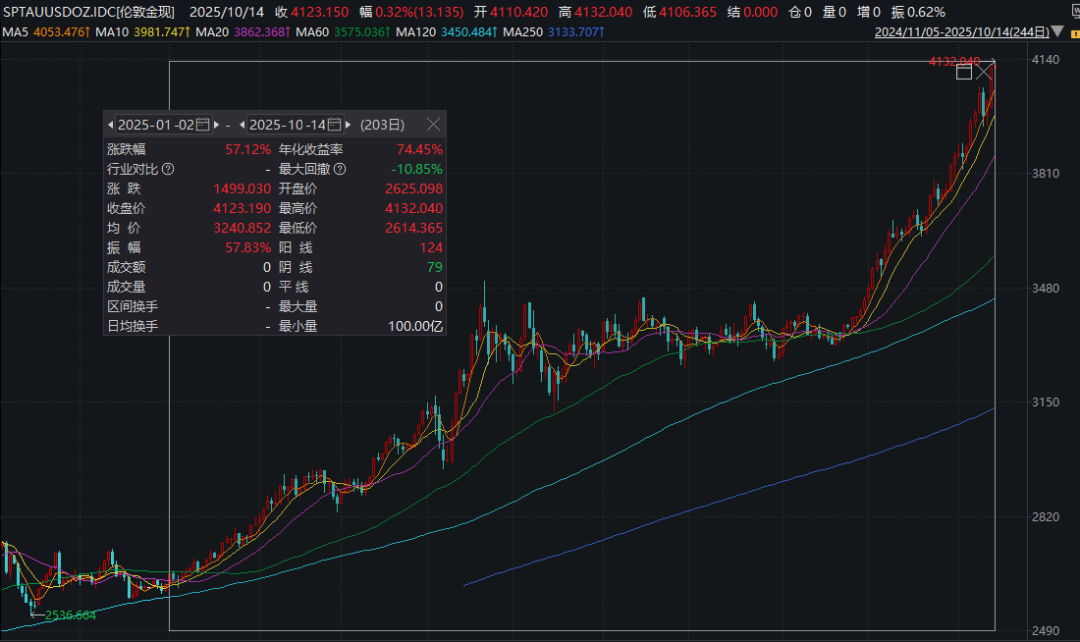Click the 2025-01-02 start date field
This screenshot has height=642, width=1080.
click(x=156, y=125)
